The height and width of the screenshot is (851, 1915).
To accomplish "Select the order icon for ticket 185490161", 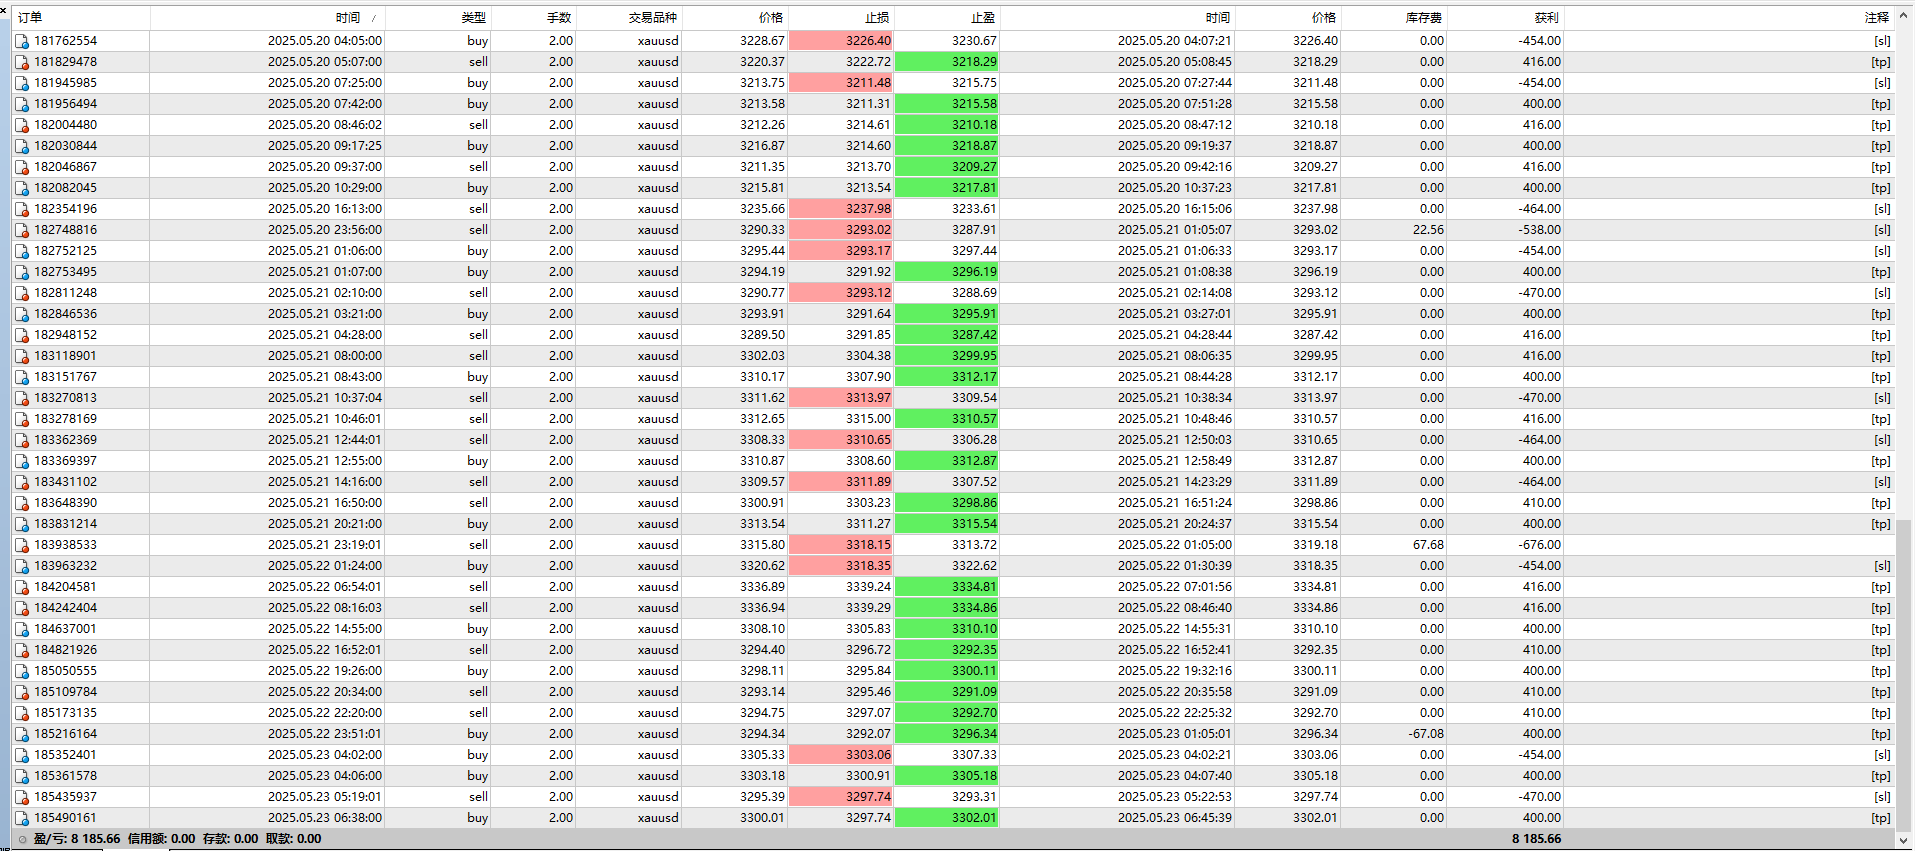I will [22, 818].
